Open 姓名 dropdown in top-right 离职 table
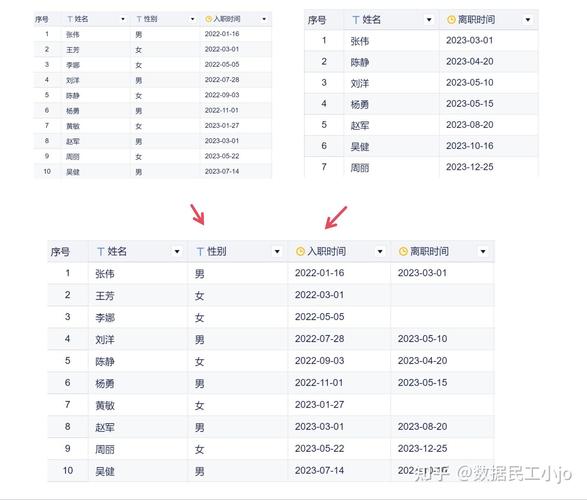587x500 pixels. [x=429, y=20]
